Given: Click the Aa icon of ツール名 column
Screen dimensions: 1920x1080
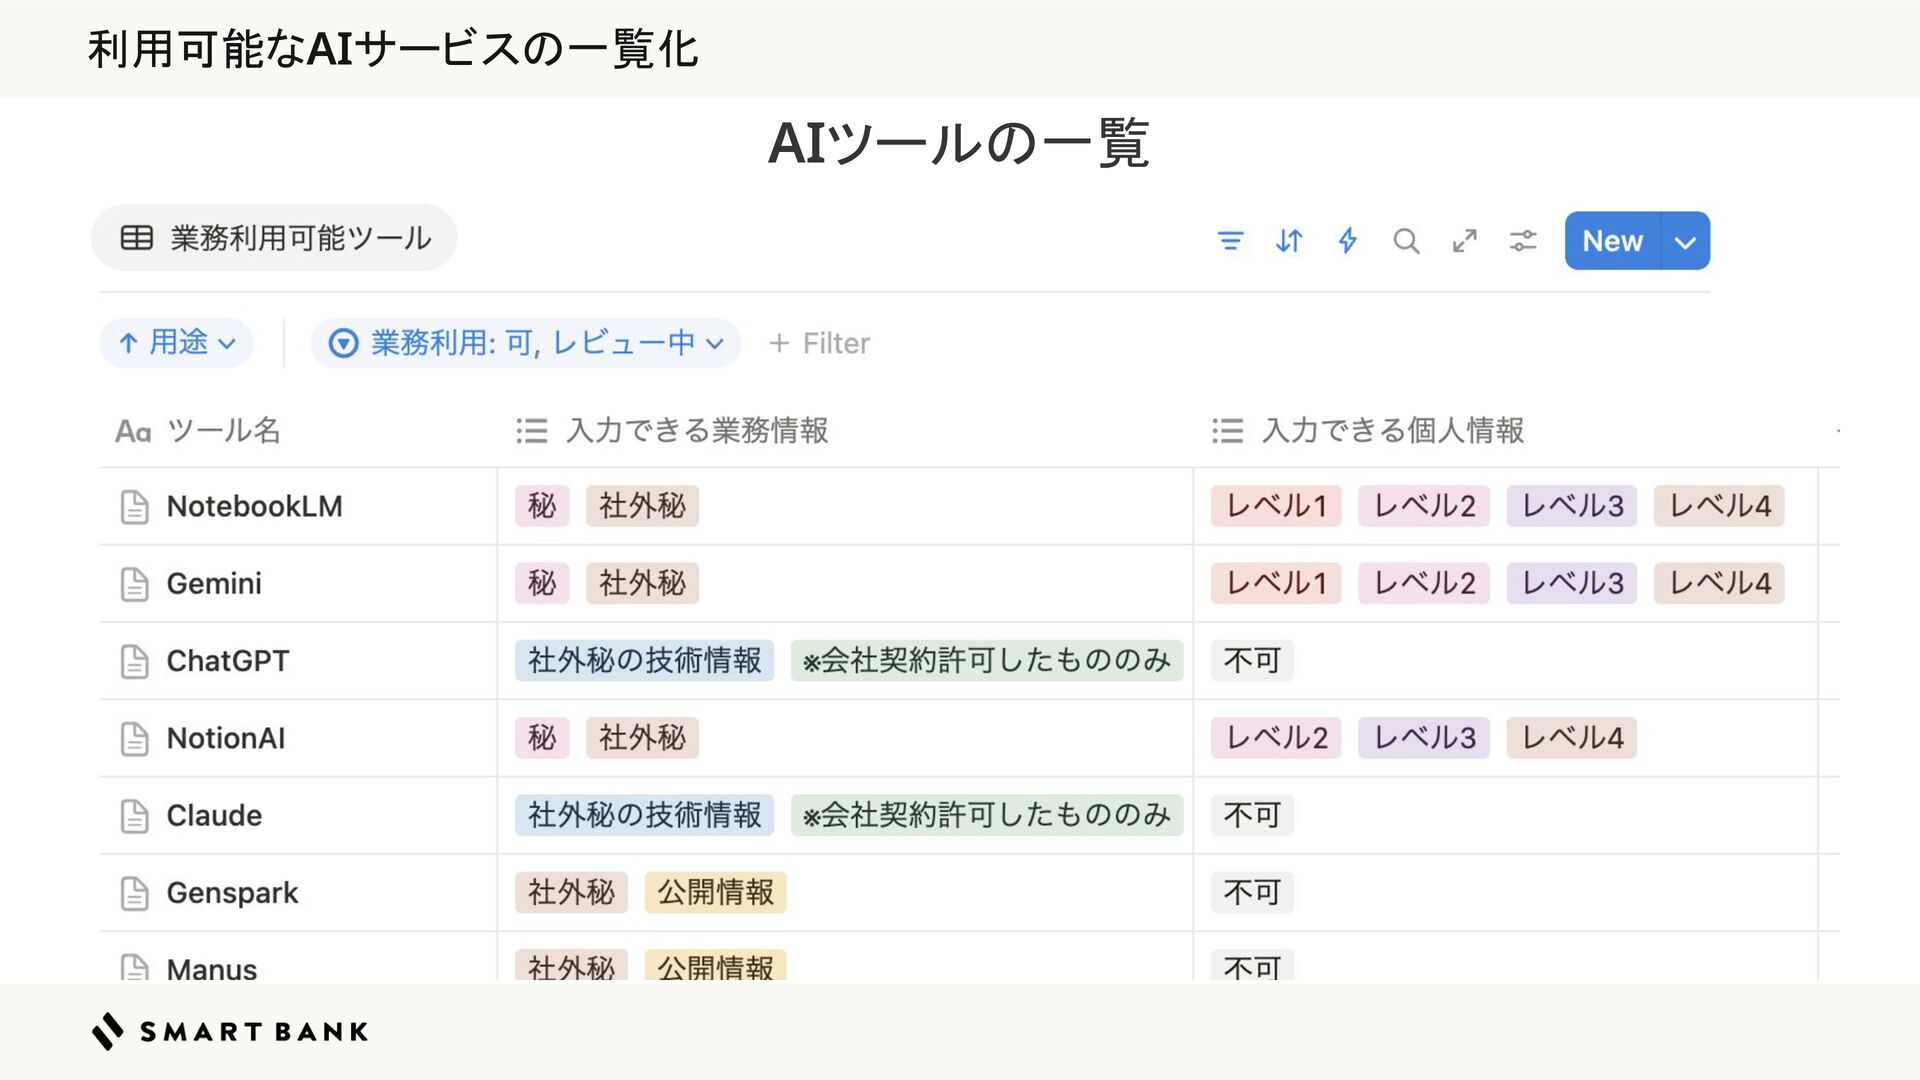Looking at the screenshot, I should [x=133, y=431].
